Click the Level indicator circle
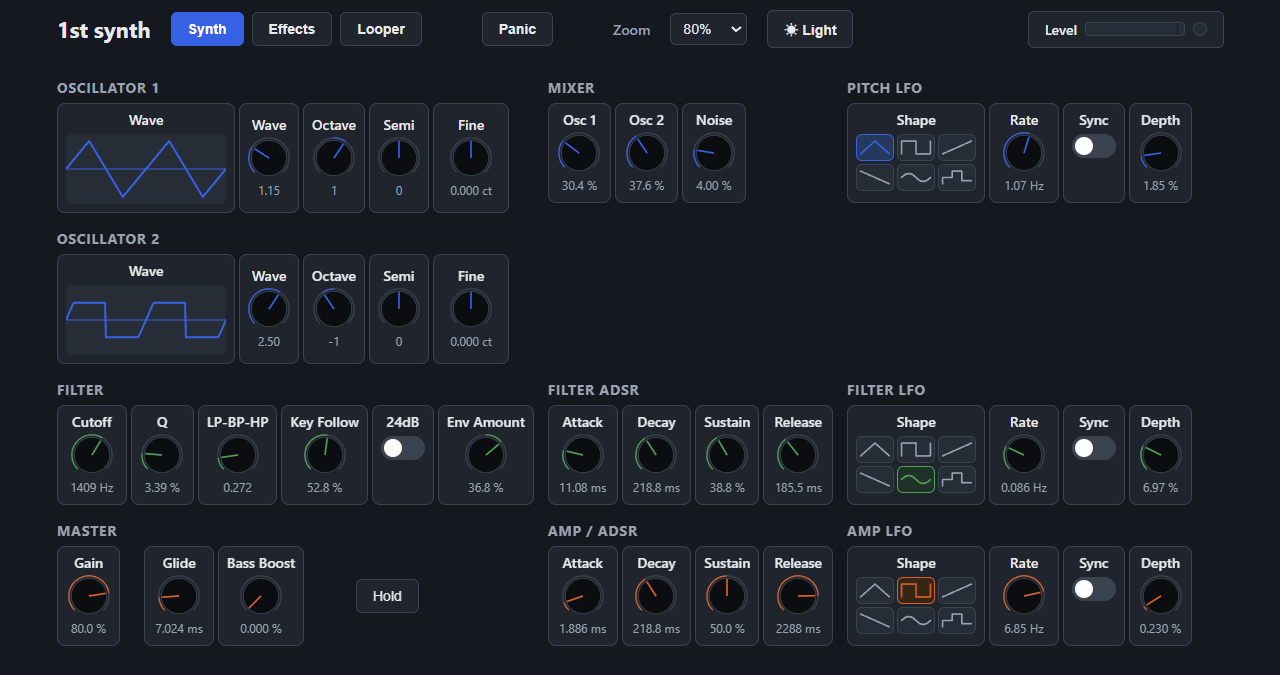Viewport: 1280px width, 675px height. (x=1200, y=29)
